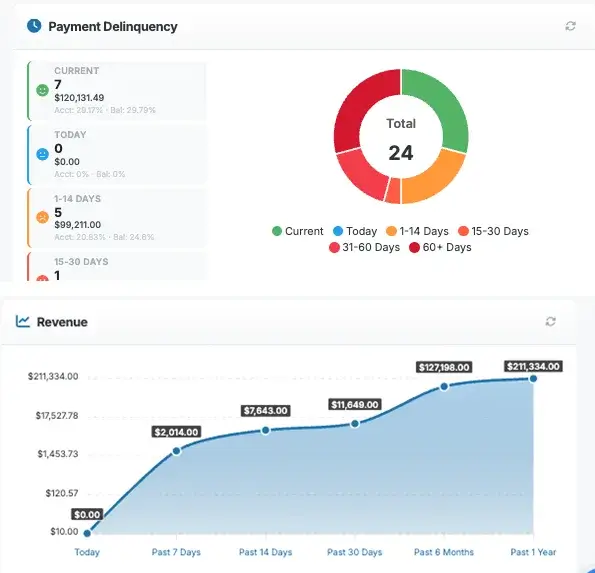Select the small 15-30 Days donut sliver

[x=394, y=190]
